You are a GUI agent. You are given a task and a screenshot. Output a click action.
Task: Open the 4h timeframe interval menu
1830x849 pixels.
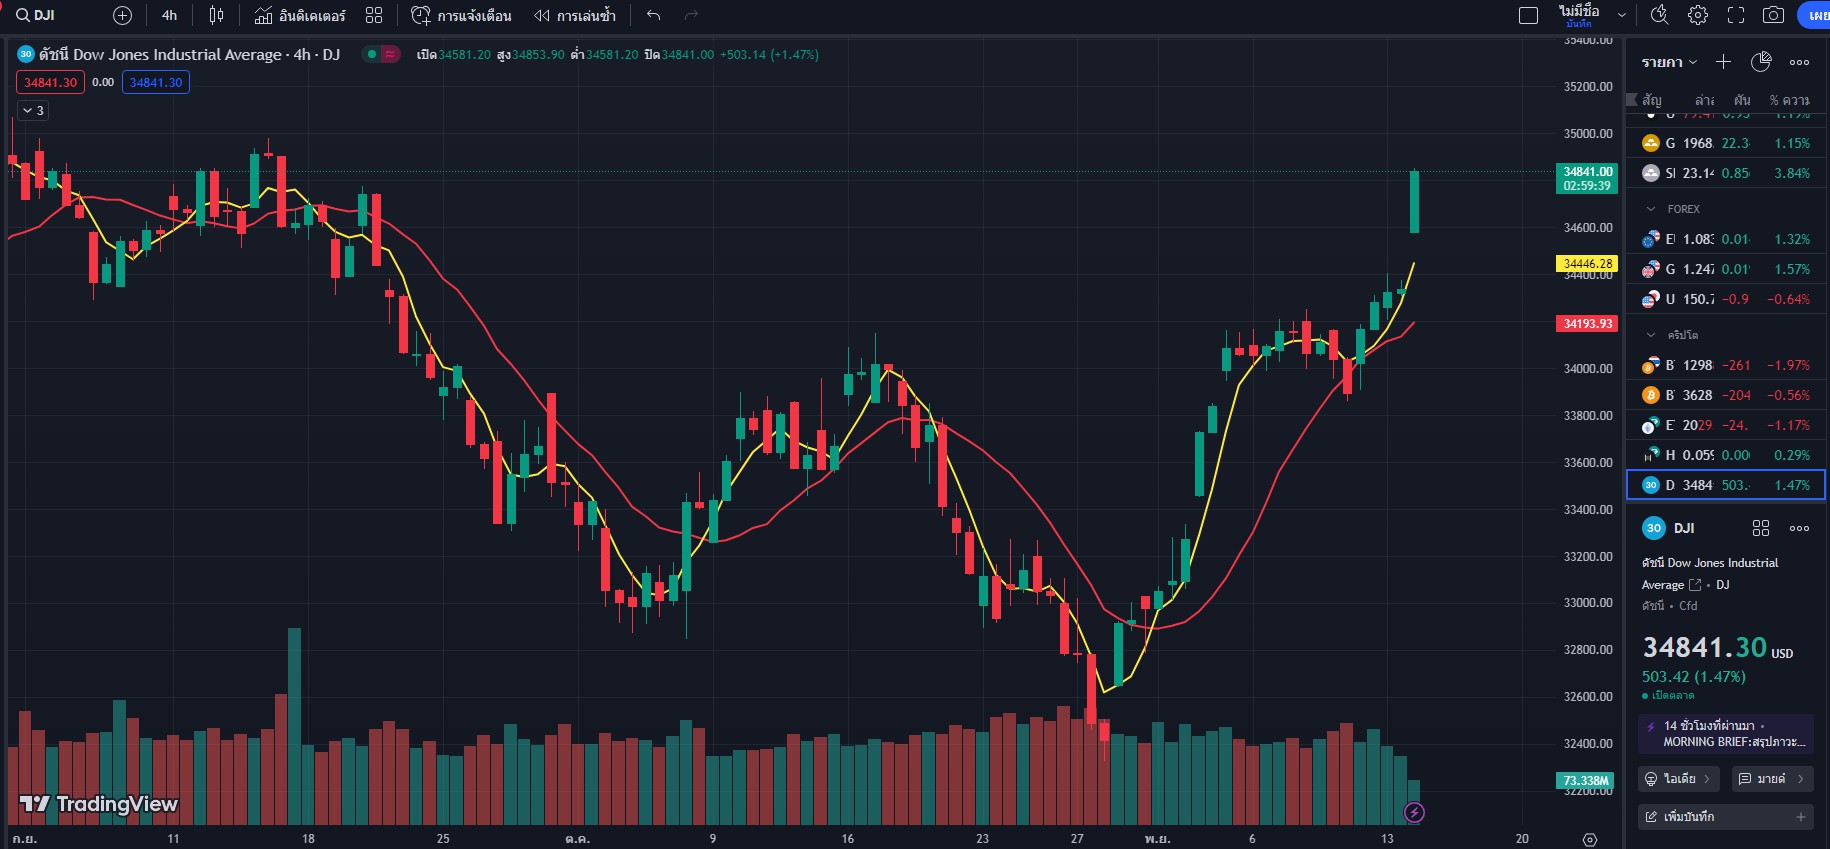click(x=169, y=15)
